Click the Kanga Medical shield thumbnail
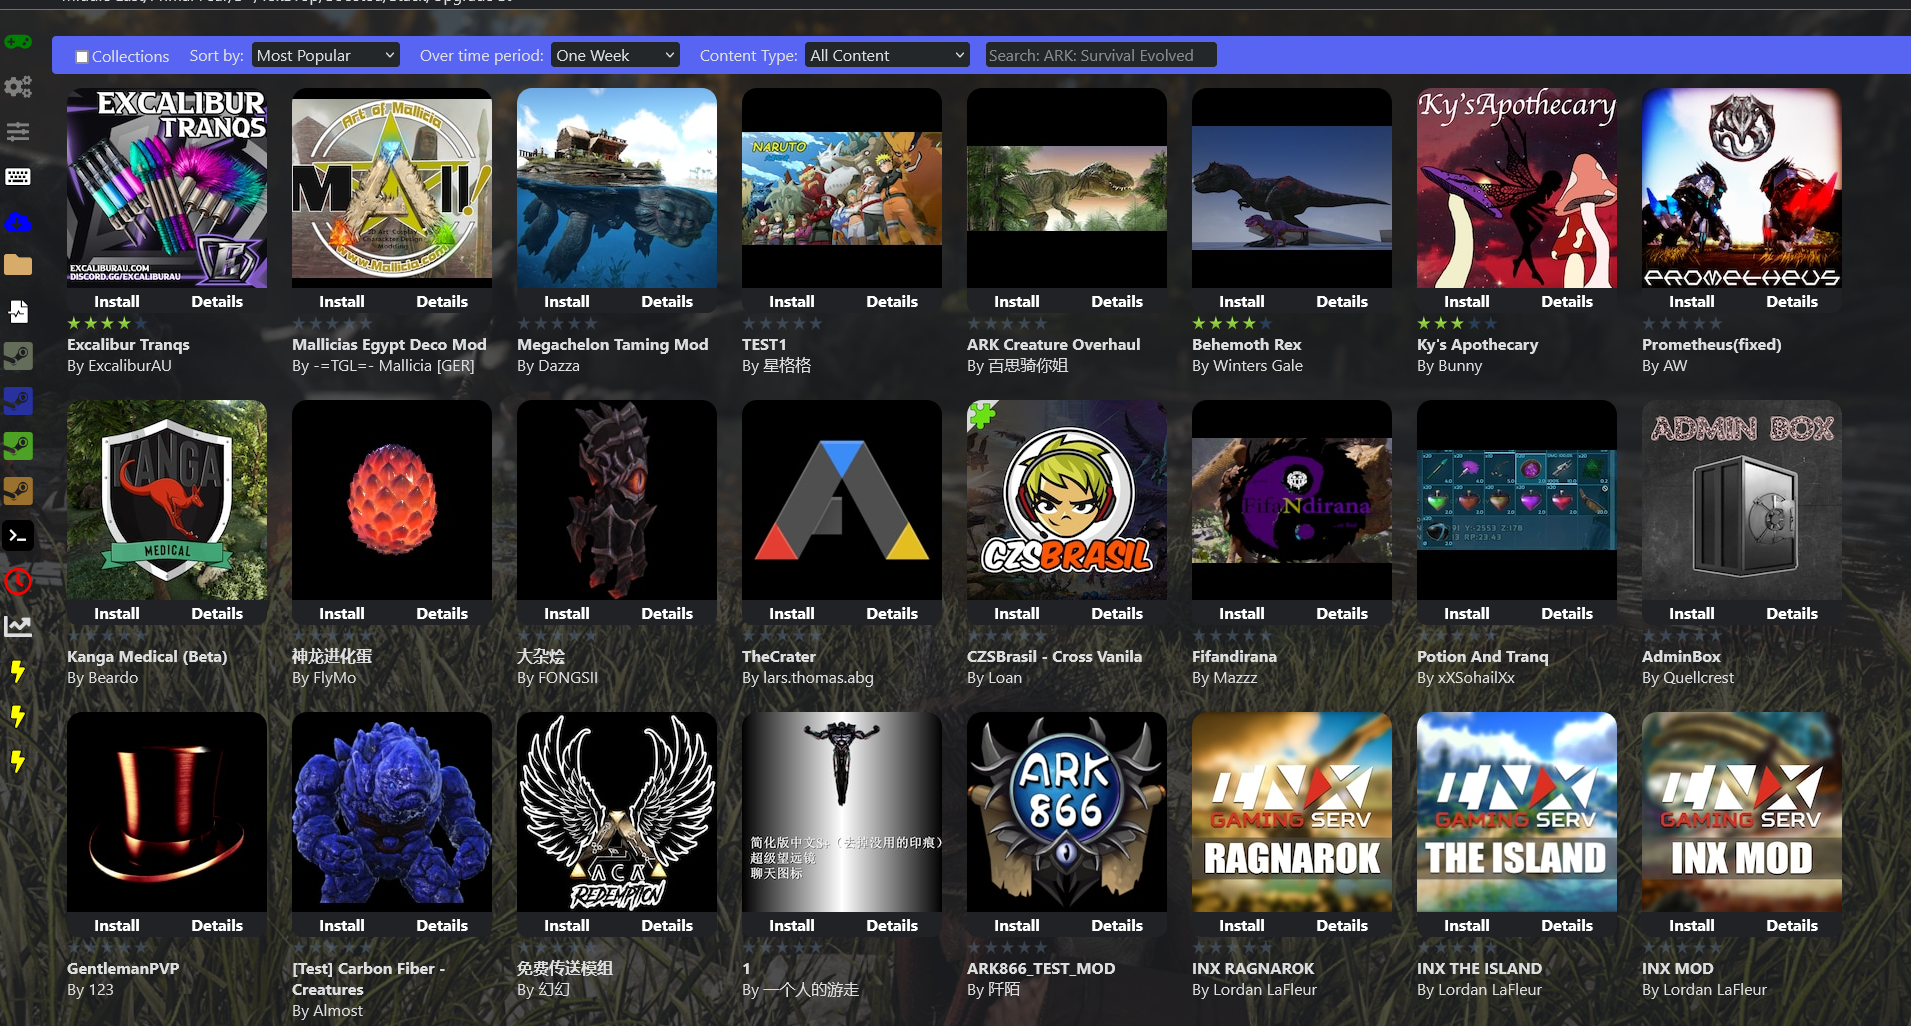This screenshot has width=1911, height=1026. click(x=167, y=500)
